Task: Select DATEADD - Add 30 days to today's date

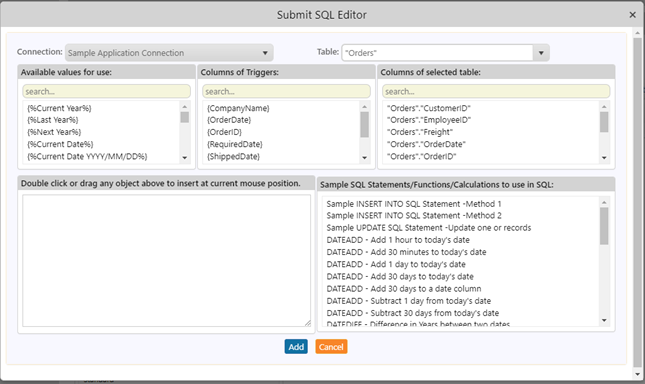Action: 400,276
